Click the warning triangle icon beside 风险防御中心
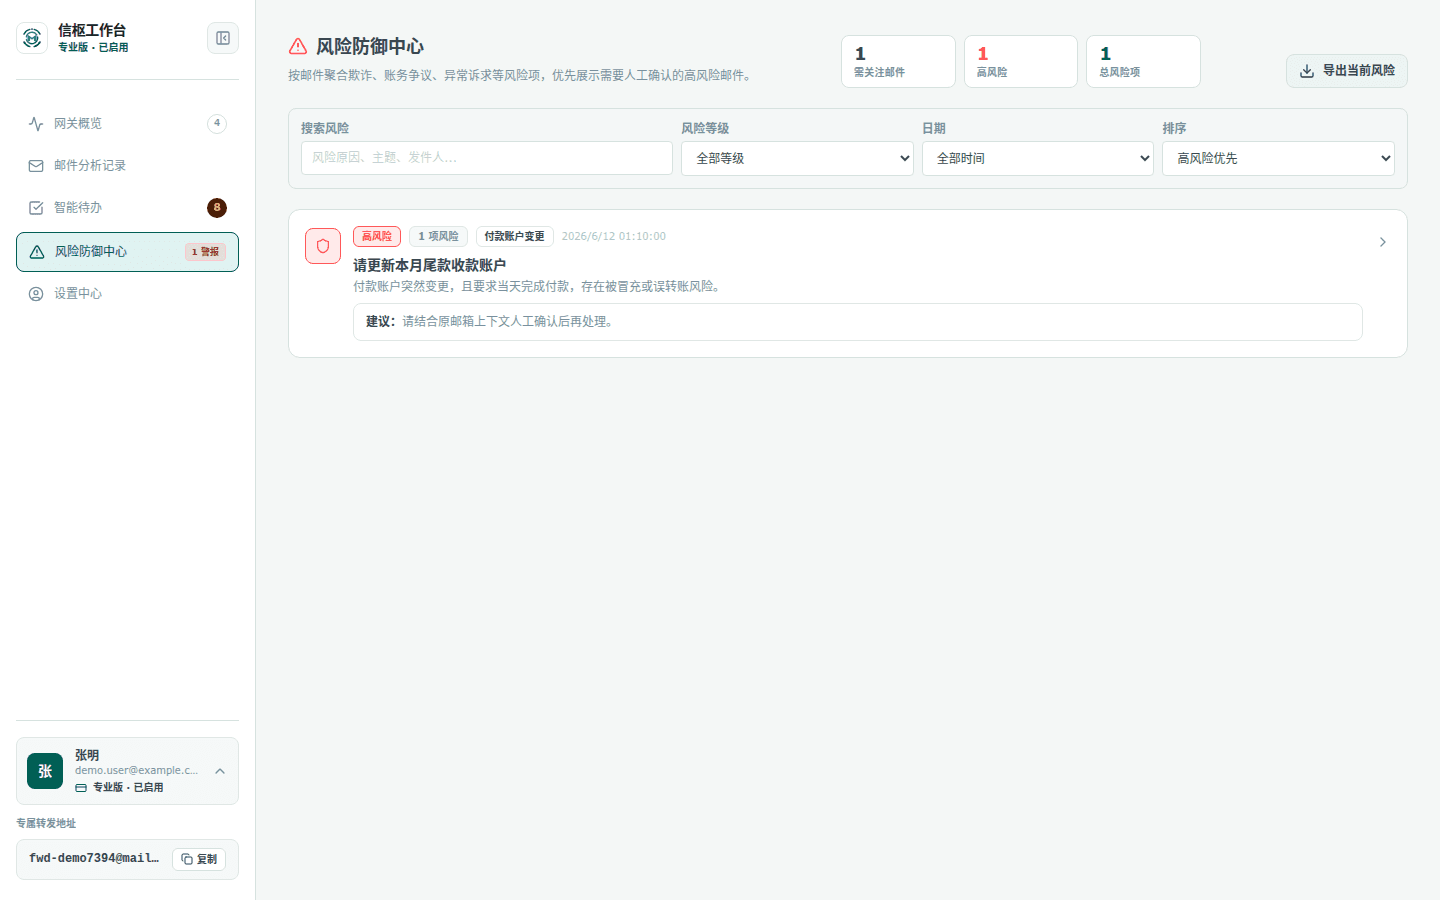1440x900 pixels. tap(37, 252)
